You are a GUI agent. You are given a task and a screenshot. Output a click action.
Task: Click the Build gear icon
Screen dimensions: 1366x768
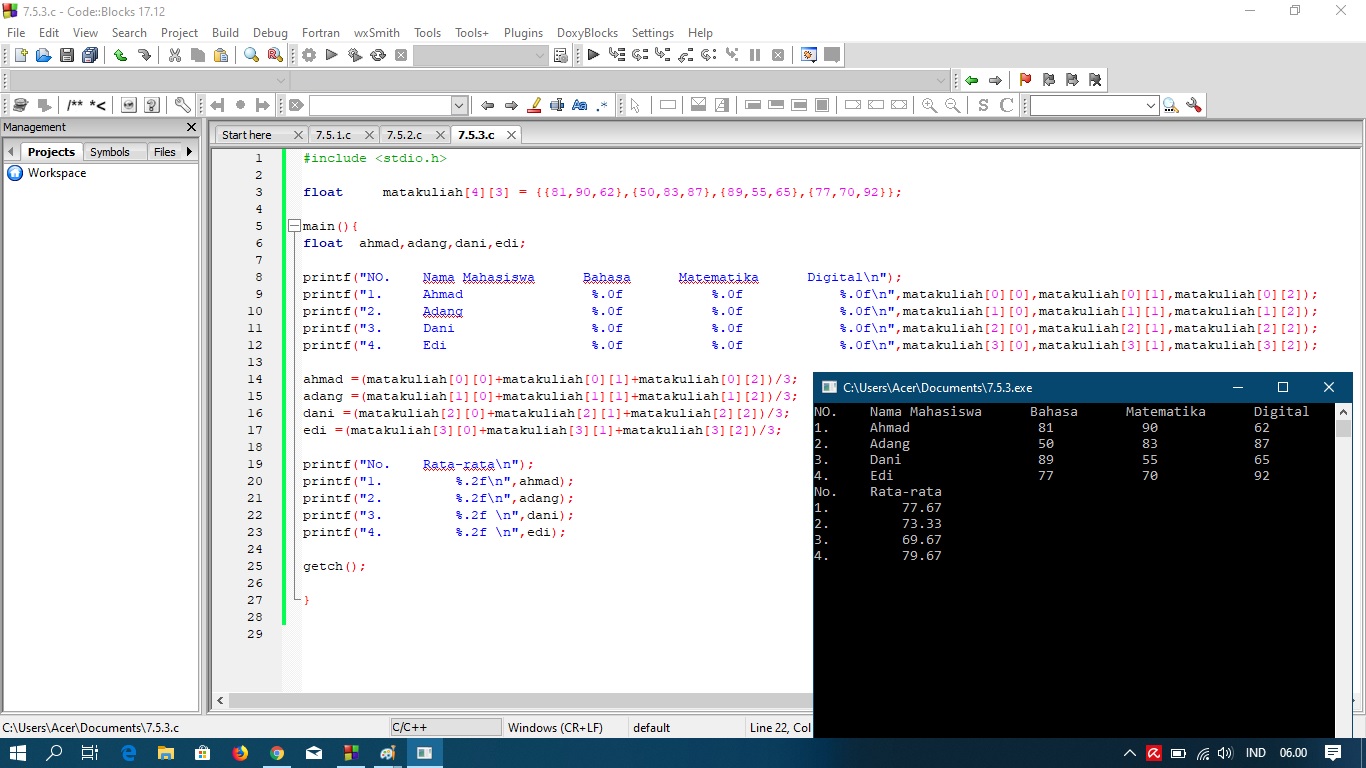309,56
